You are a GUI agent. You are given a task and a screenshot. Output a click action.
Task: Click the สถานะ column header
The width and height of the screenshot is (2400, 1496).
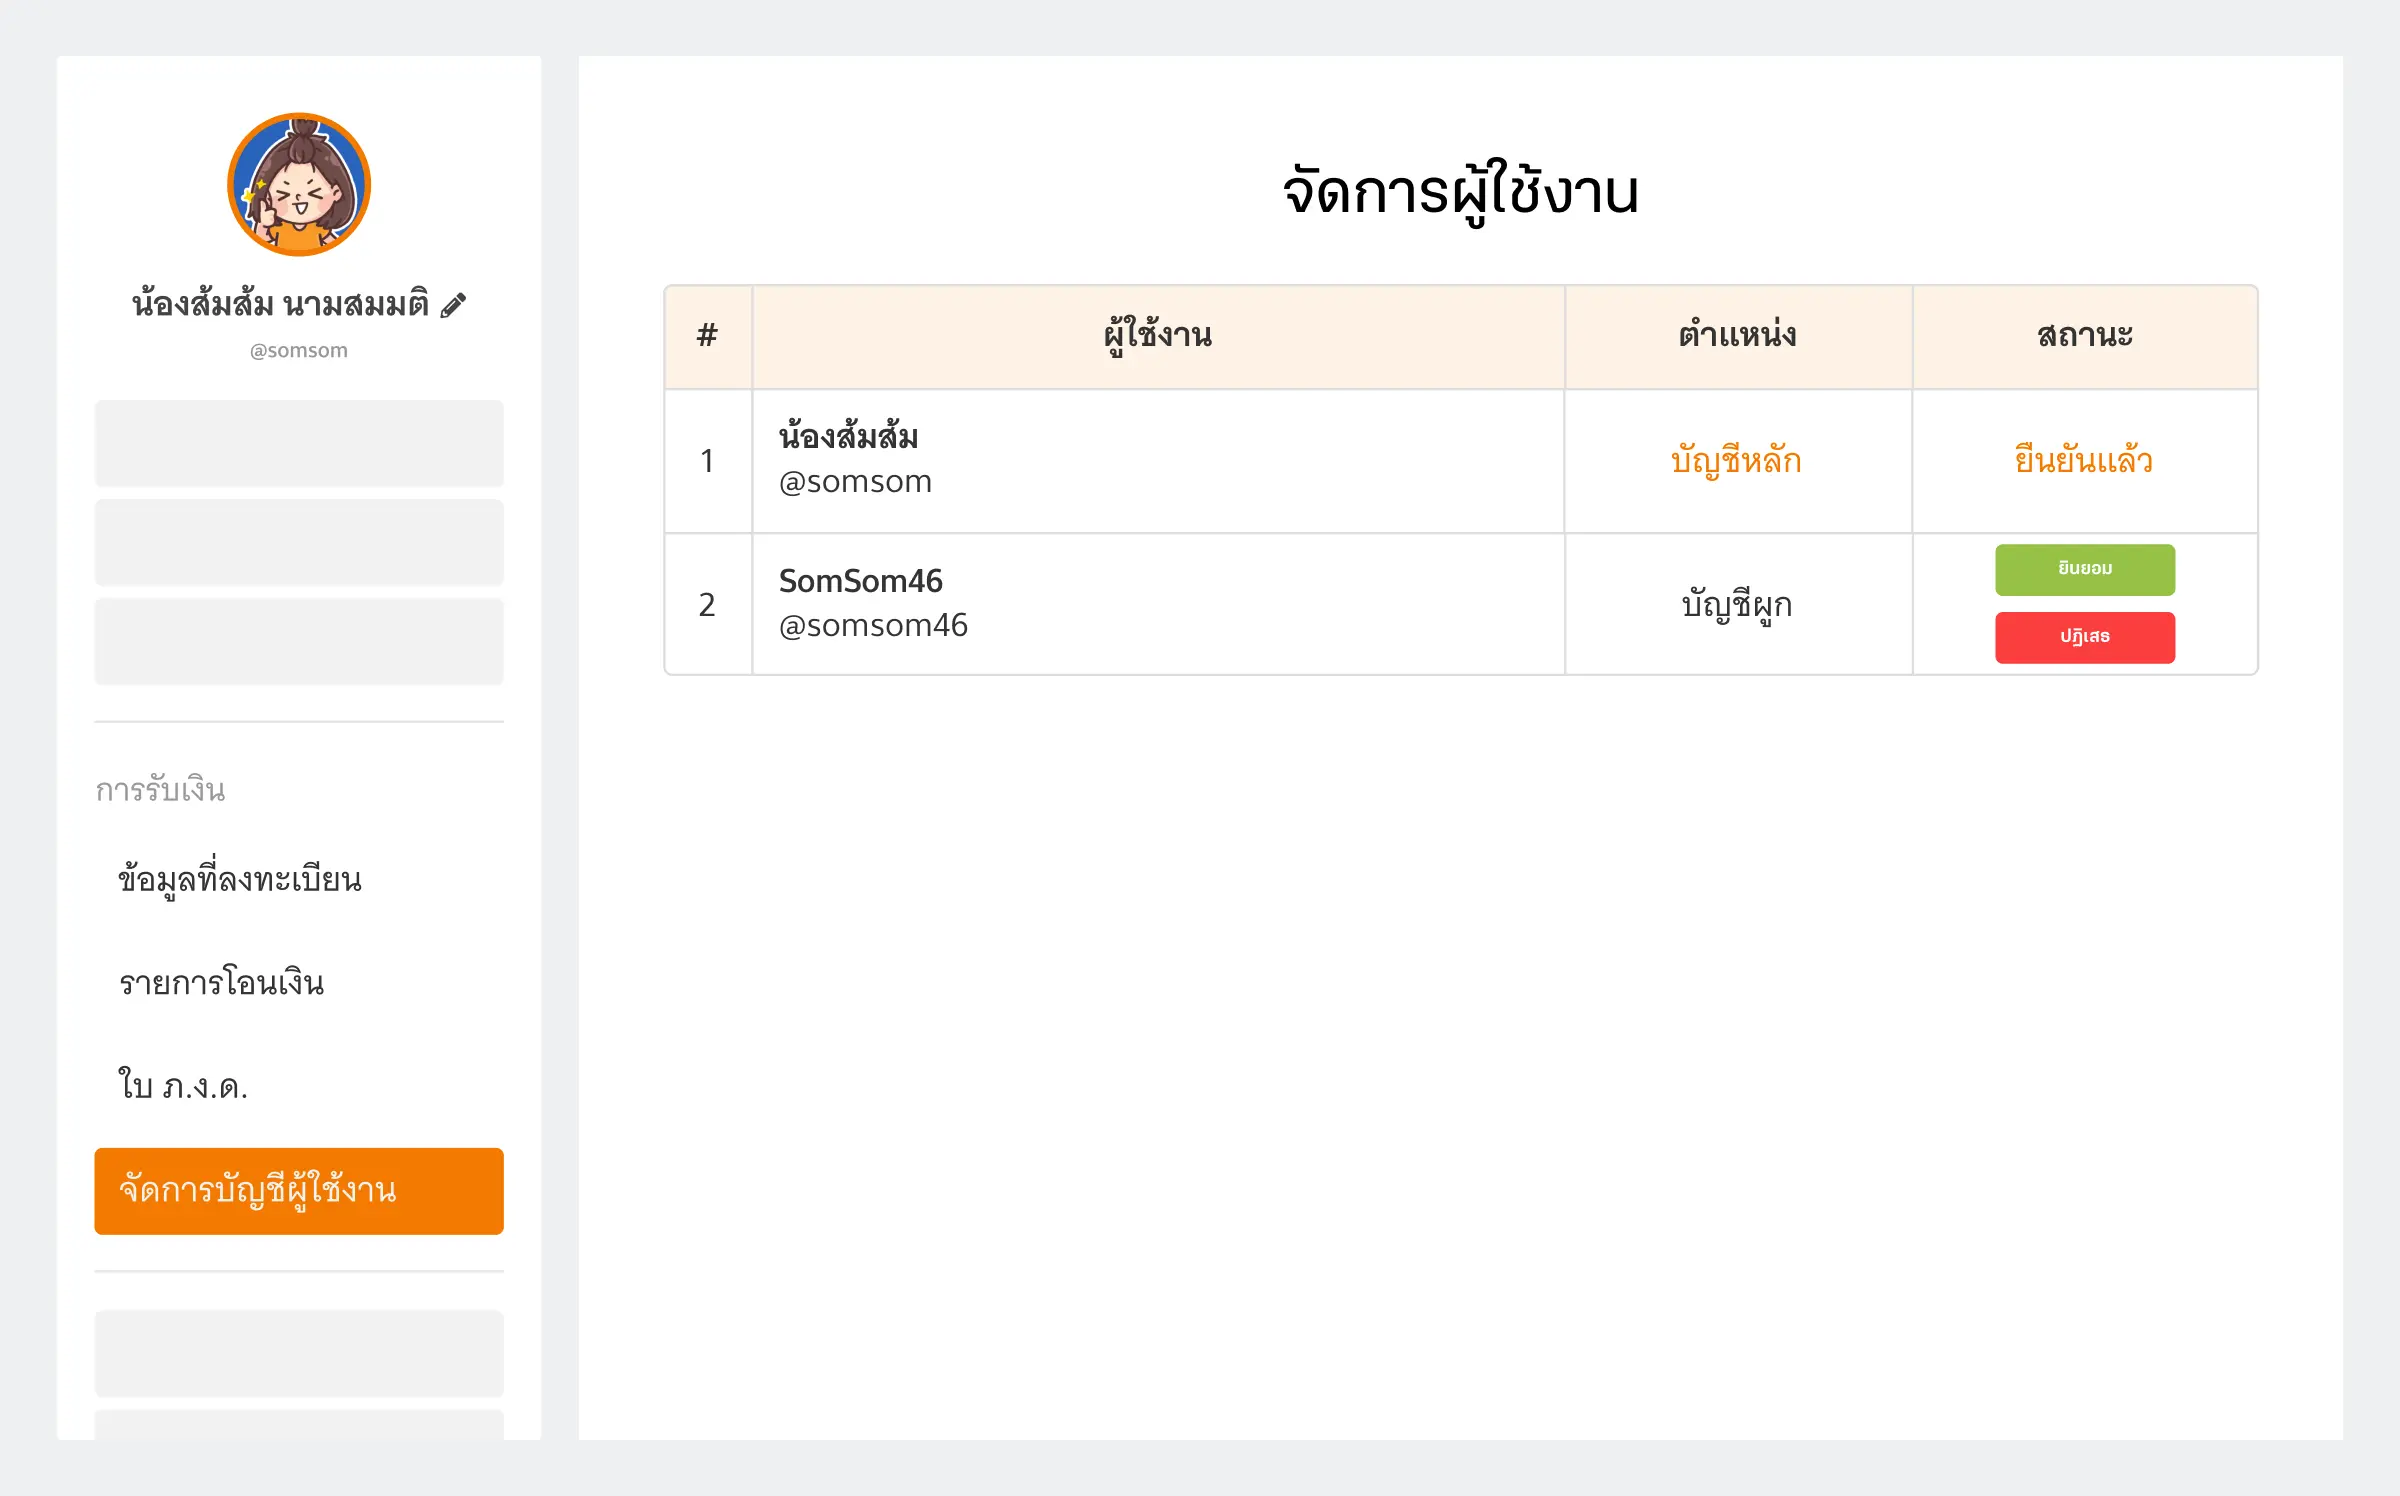point(2085,336)
